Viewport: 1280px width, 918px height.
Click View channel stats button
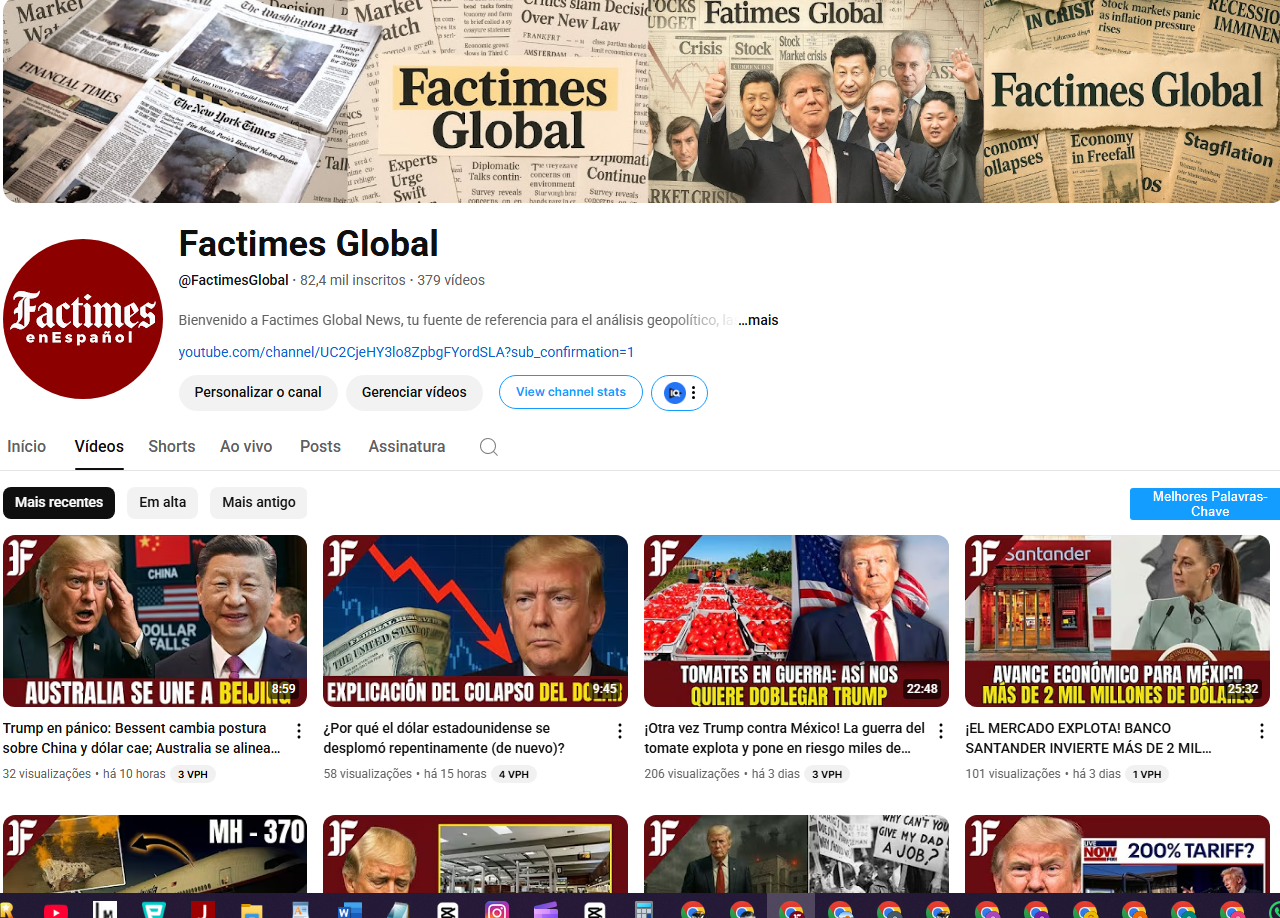click(x=571, y=392)
